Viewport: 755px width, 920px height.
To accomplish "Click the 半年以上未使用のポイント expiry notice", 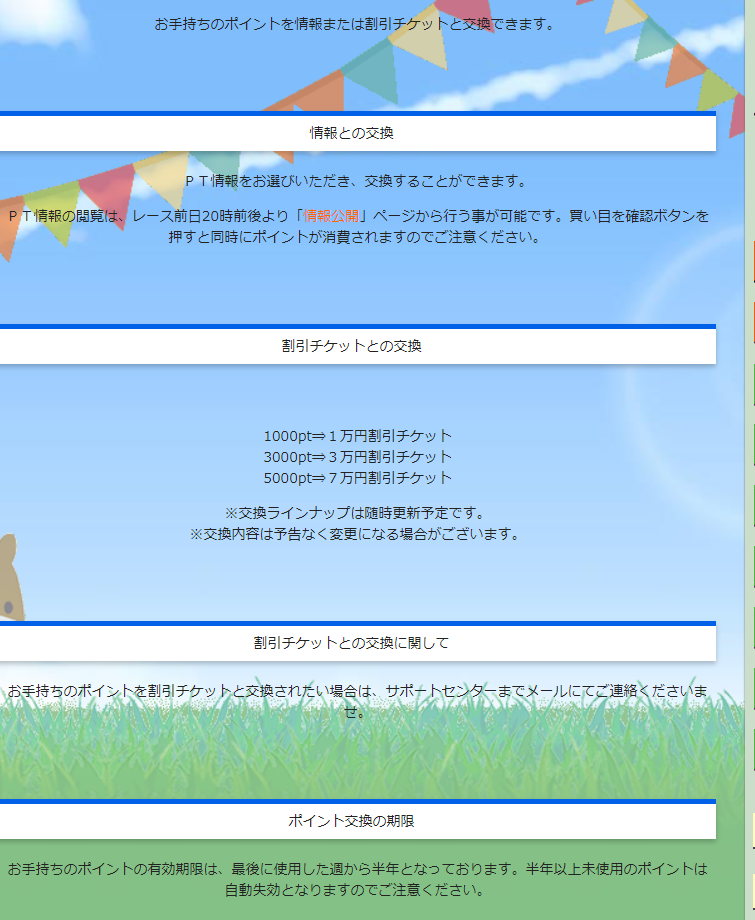I will coord(357,879).
